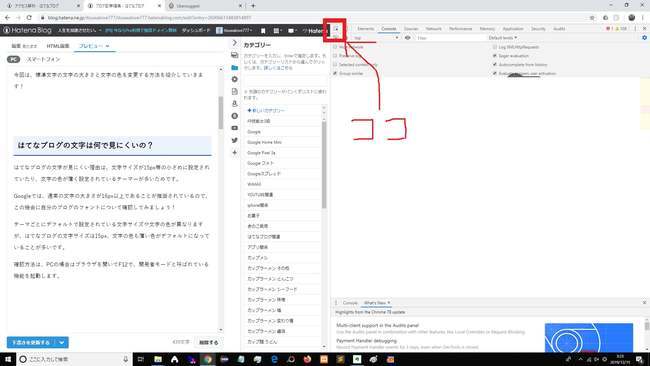
Task: Toggle Selected context only checkbox
Action: (335, 65)
